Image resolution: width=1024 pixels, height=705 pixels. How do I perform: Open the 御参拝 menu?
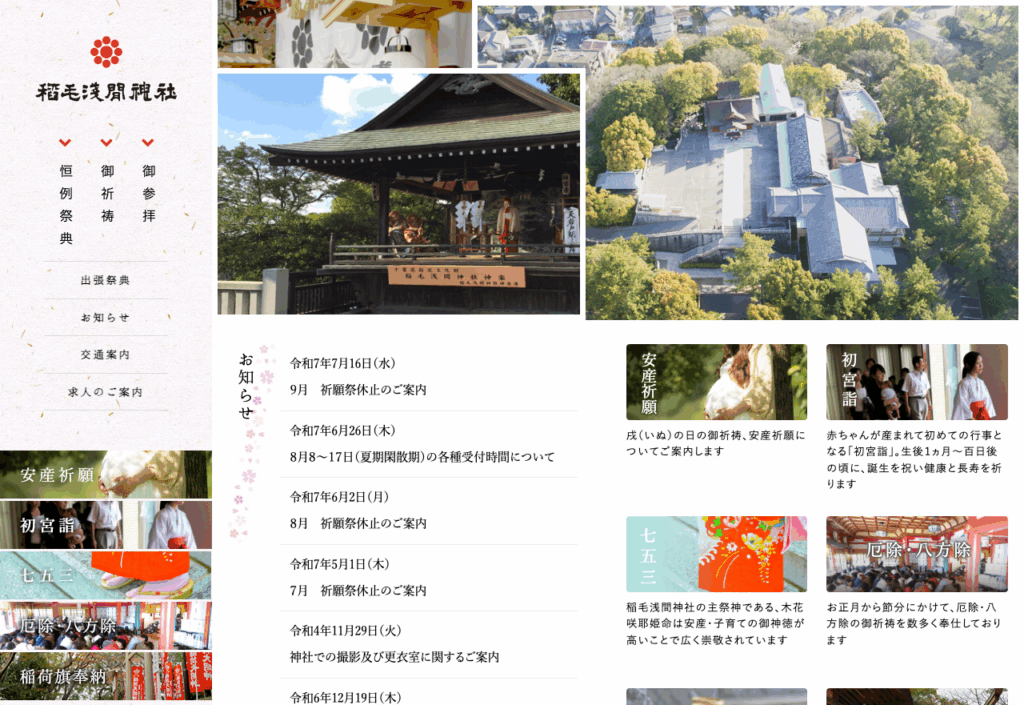[x=149, y=193]
